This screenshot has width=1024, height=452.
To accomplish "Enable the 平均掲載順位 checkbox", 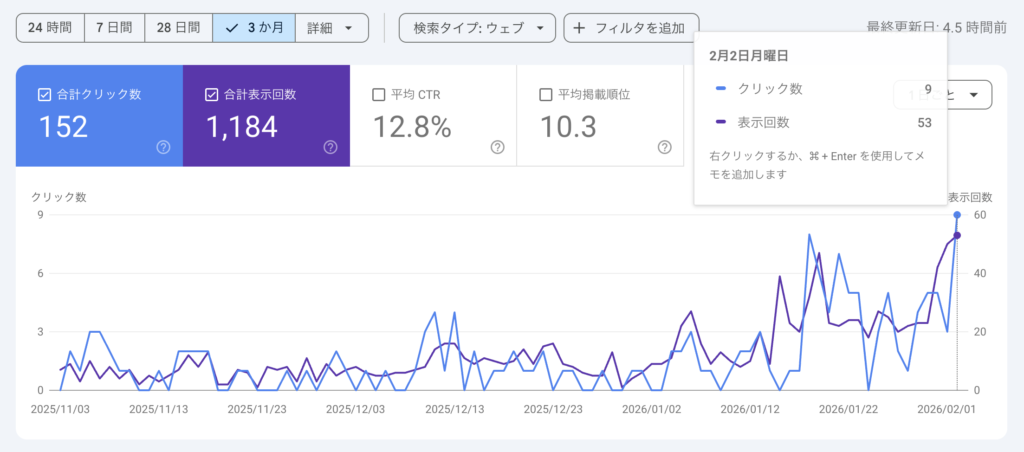I will 546,95.
